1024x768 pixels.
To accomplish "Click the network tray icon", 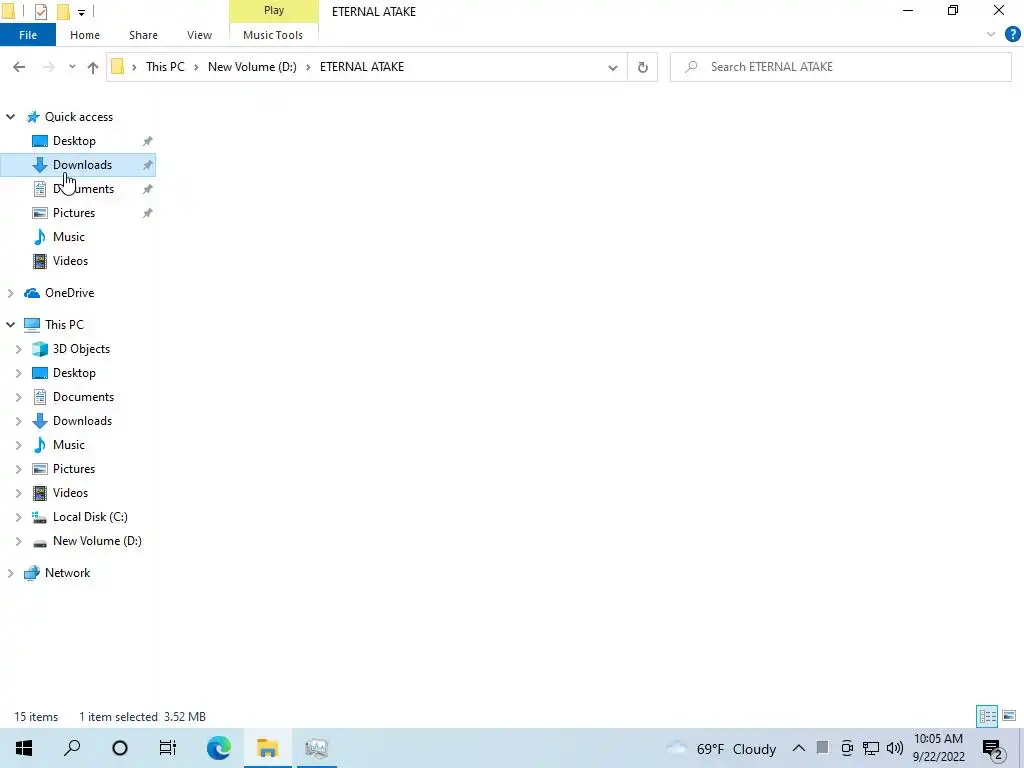I will [871, 748].
